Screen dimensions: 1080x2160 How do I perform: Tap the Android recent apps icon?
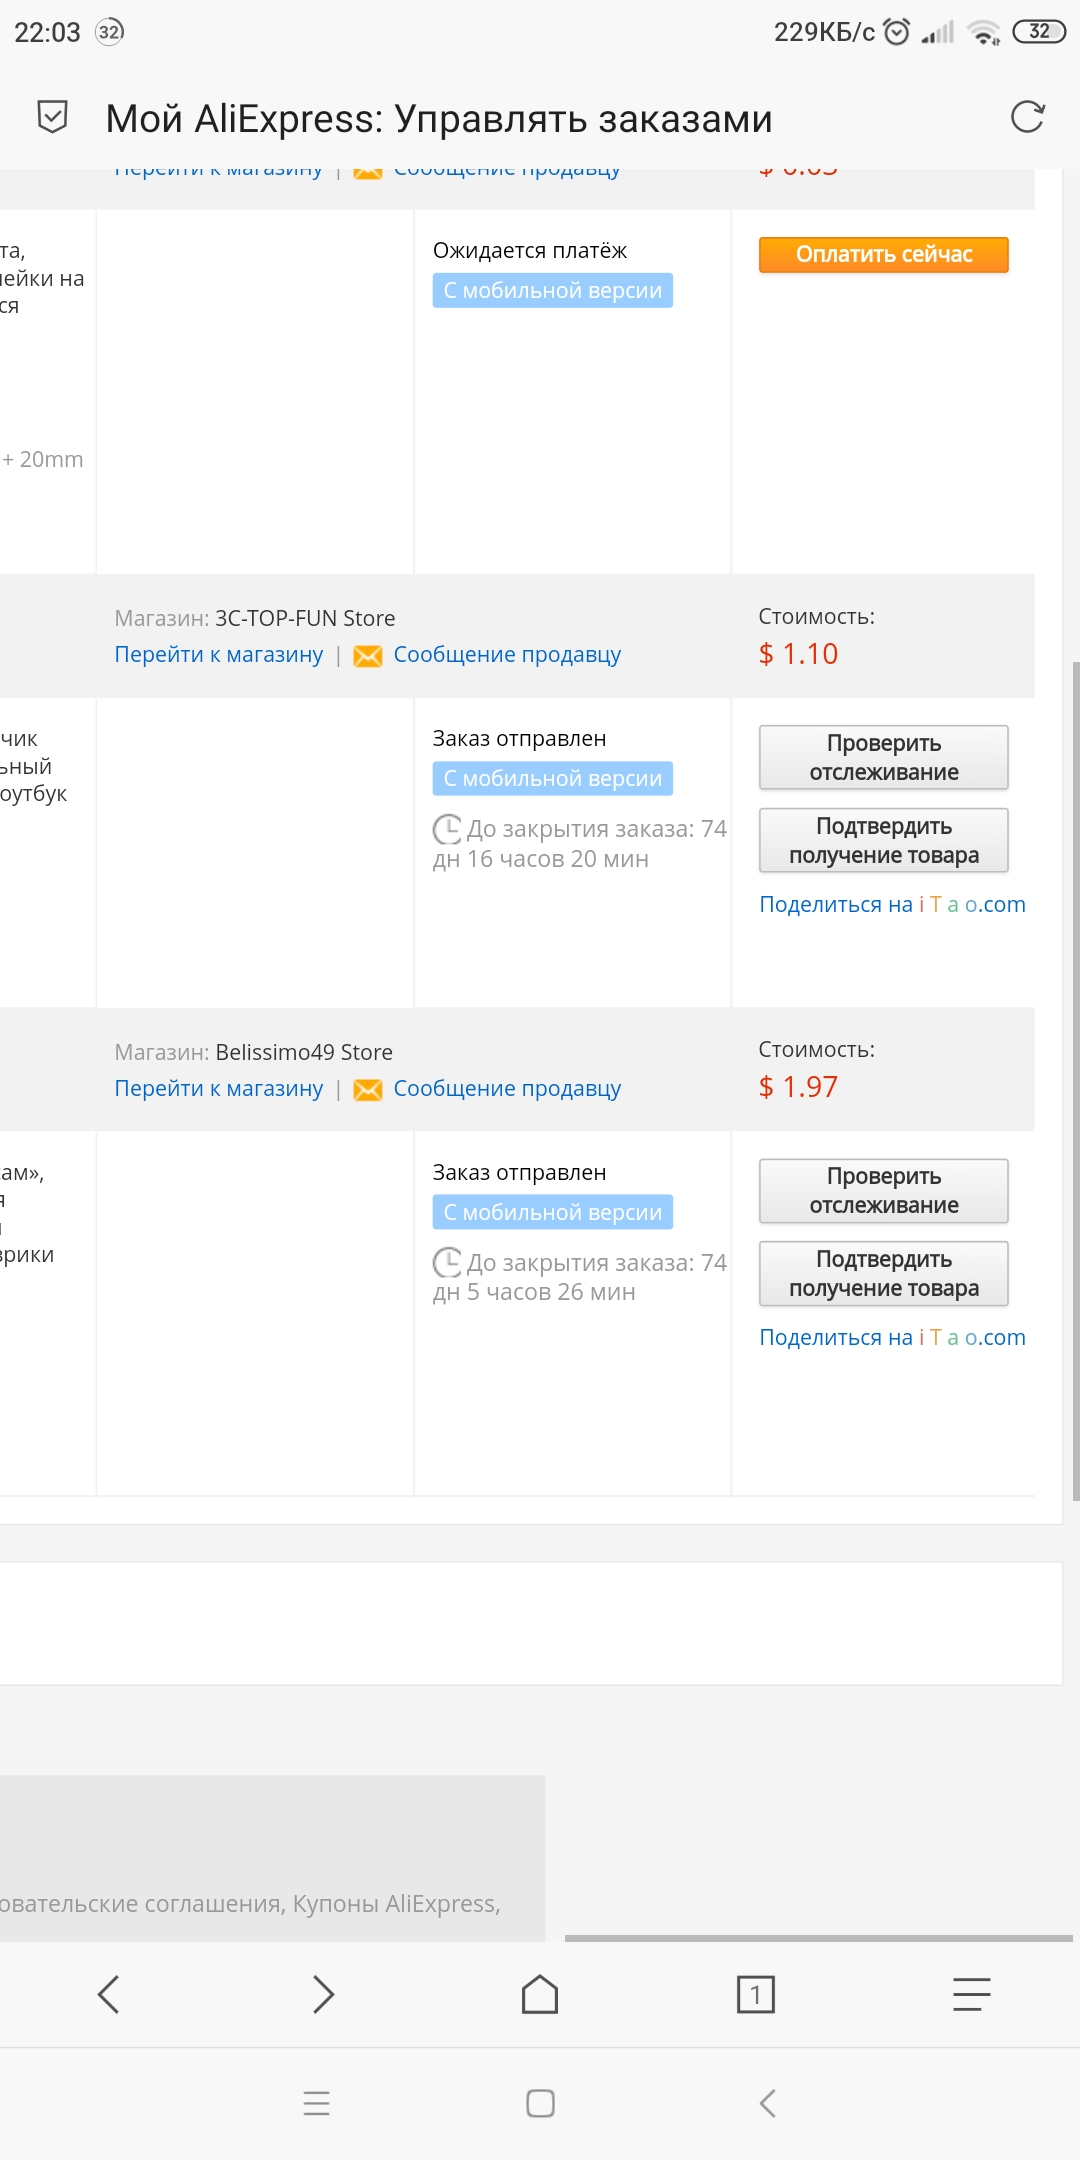[316, 2103]
